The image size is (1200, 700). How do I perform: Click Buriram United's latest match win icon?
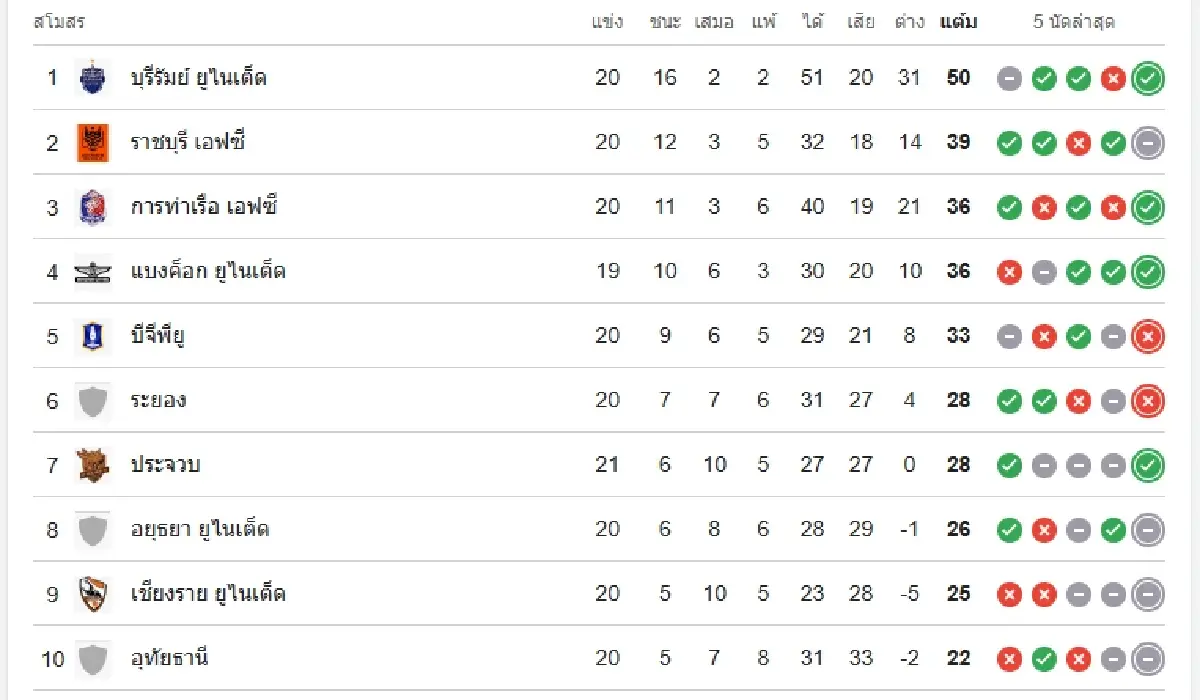(x=1148, y=79)
